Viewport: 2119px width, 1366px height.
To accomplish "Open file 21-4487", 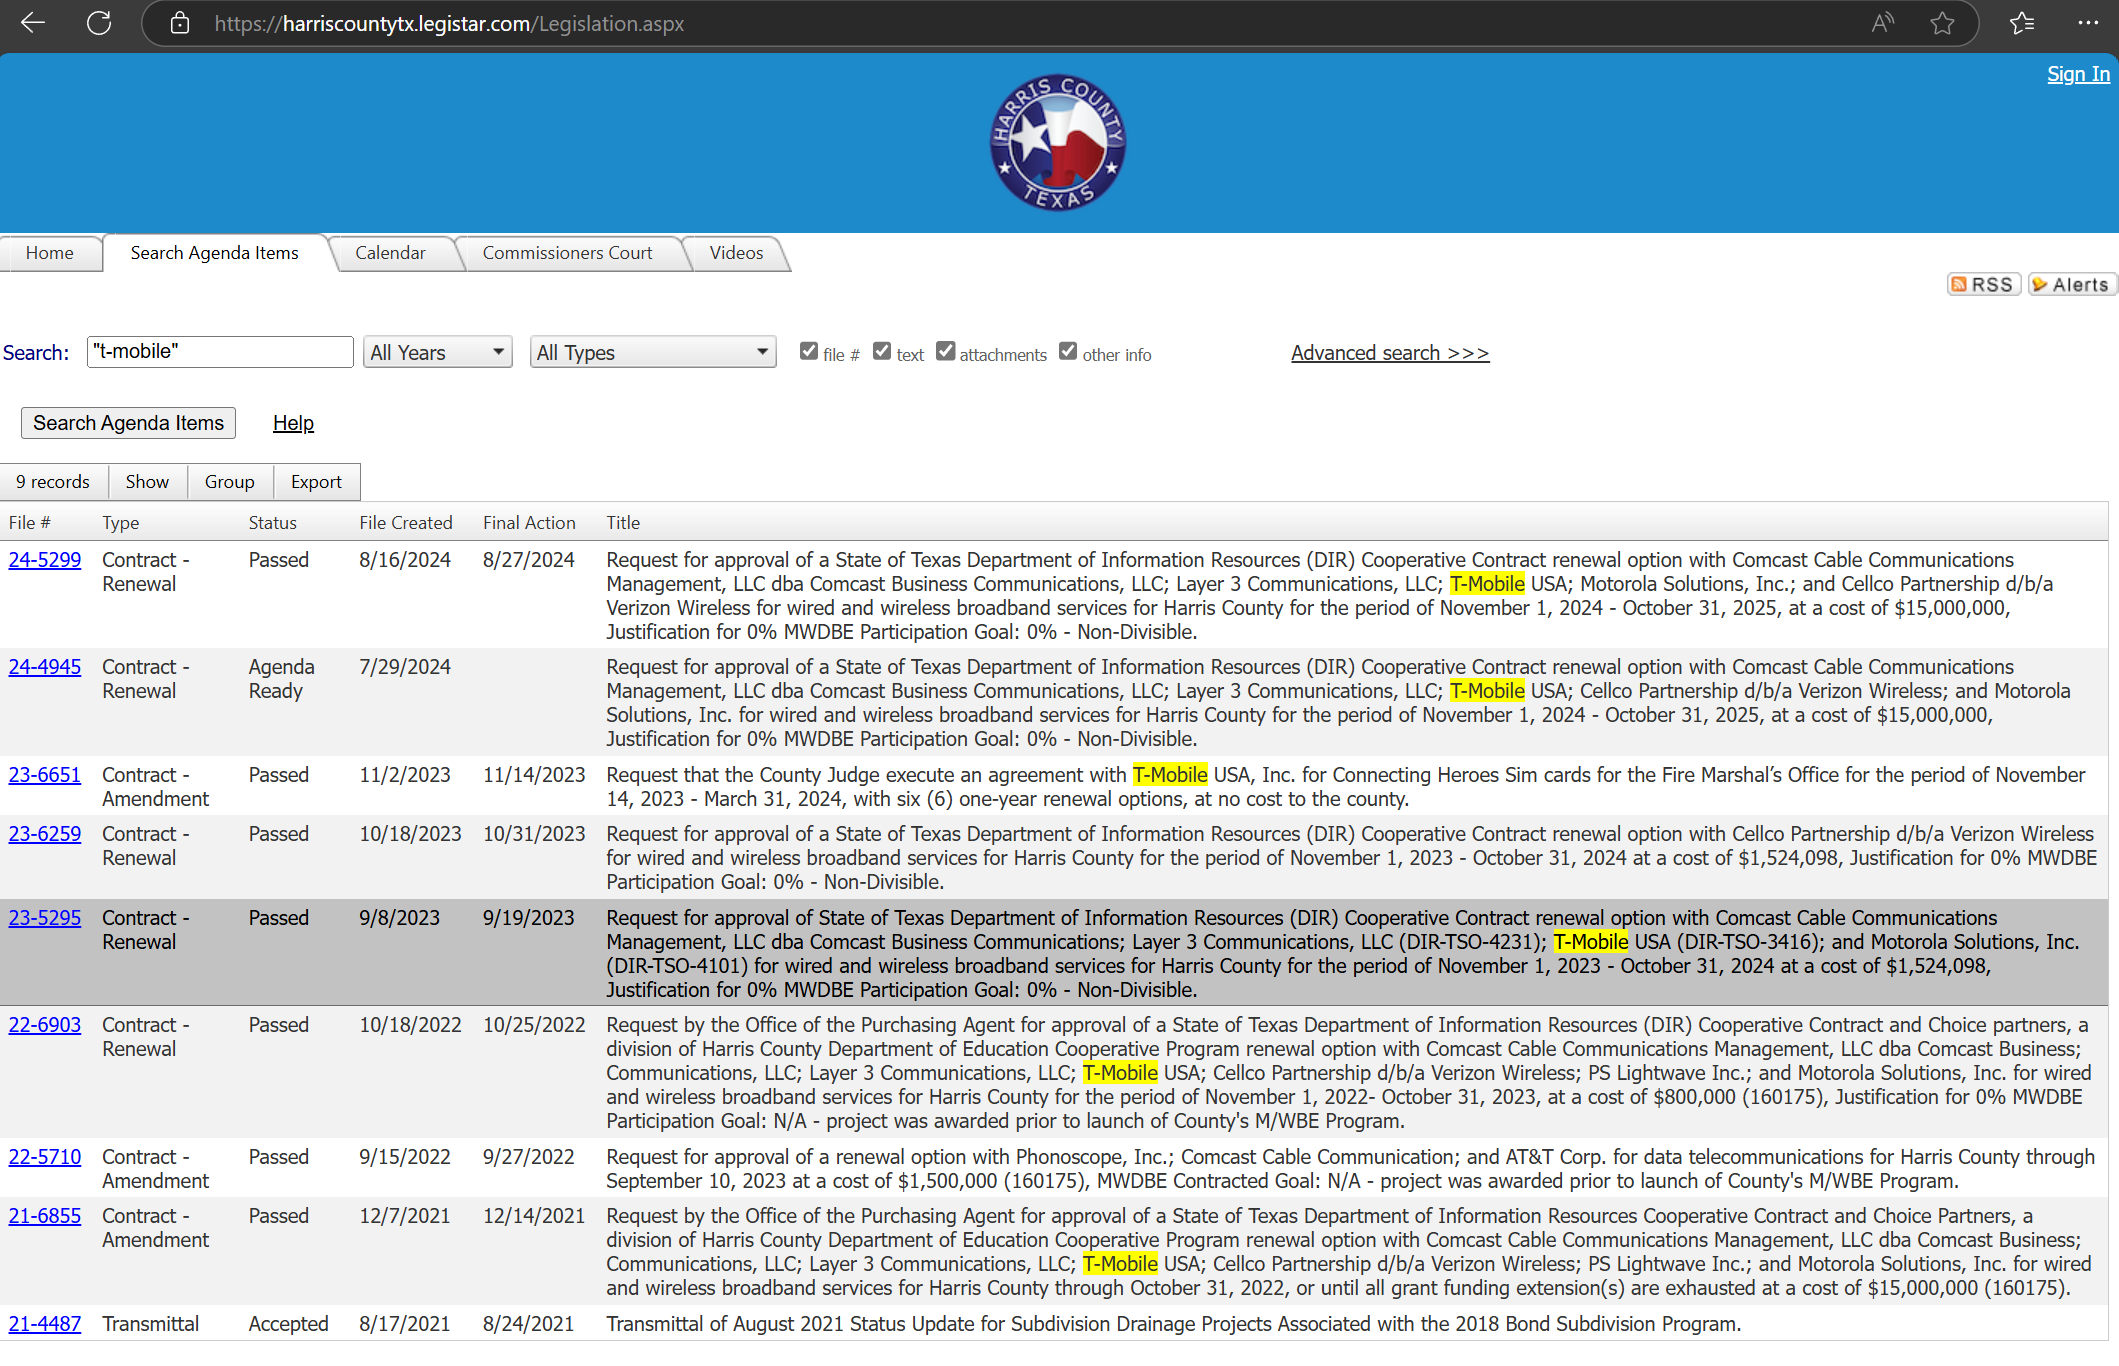I will [x=45, y=1324].
